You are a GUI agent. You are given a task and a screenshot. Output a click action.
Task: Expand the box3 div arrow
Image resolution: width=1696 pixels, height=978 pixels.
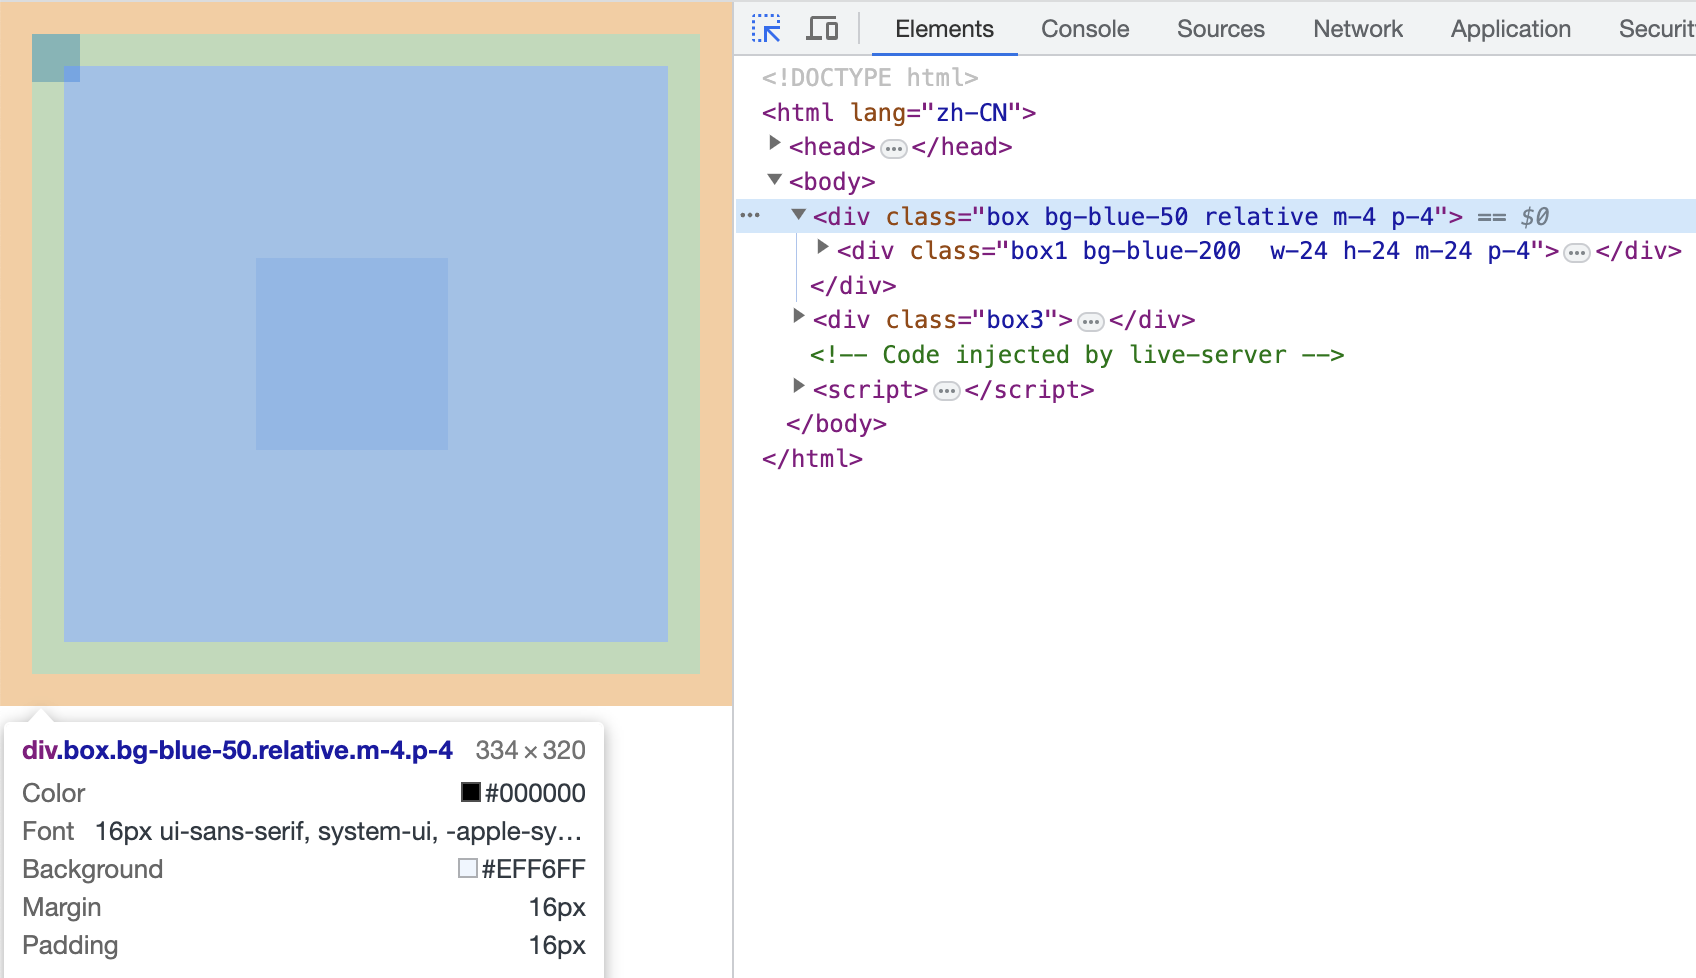(798, 317)
